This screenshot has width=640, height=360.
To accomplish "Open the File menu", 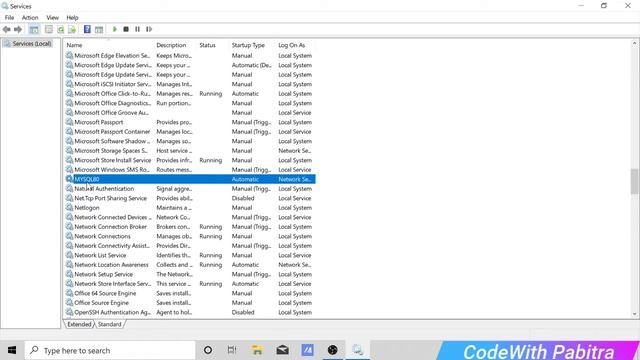I will click(x=9, y=18).
